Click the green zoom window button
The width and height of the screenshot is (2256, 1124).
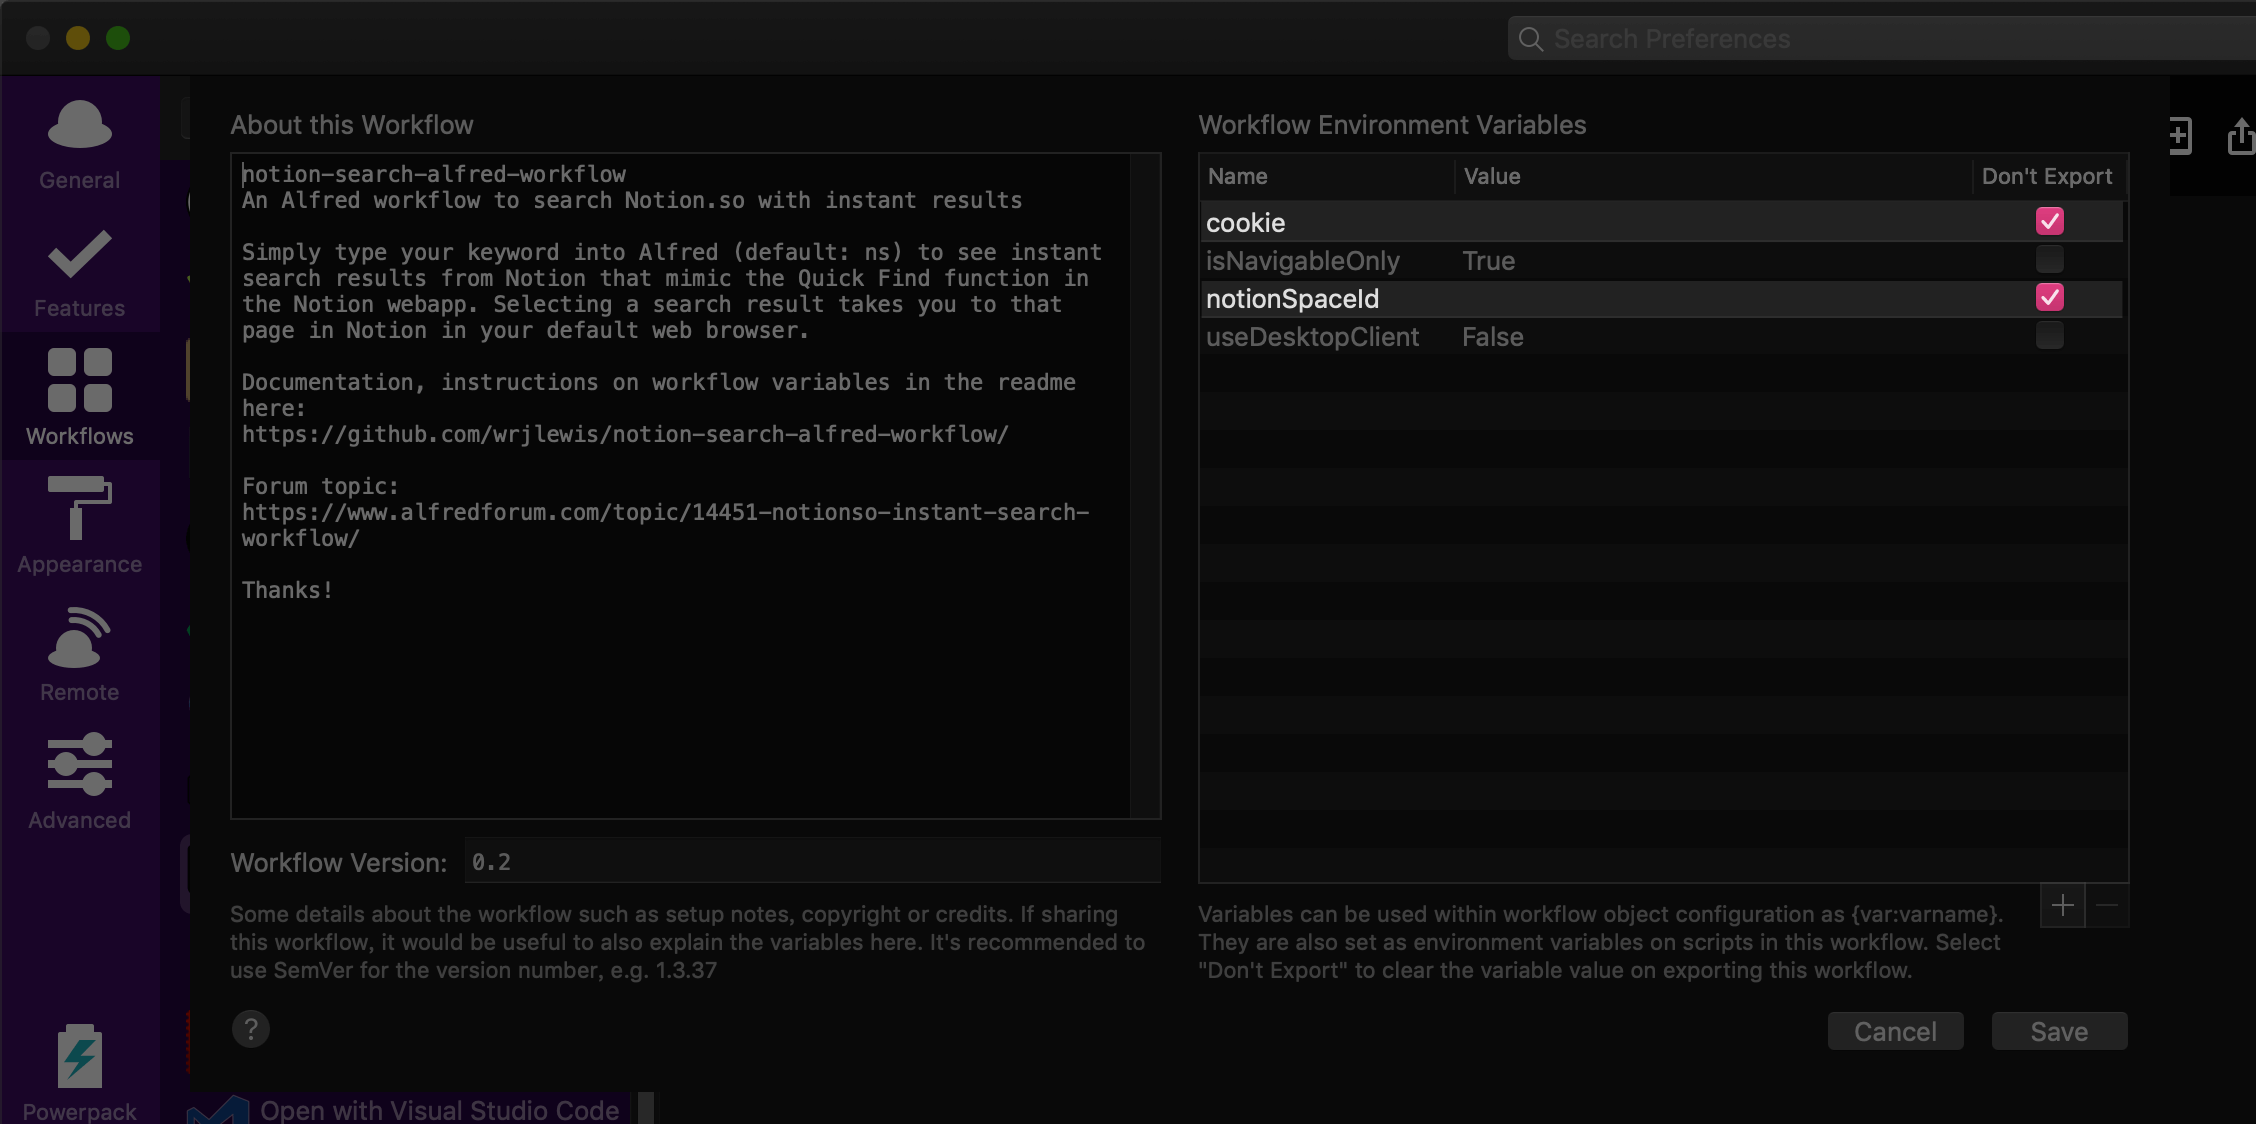[x=118, y=38]
